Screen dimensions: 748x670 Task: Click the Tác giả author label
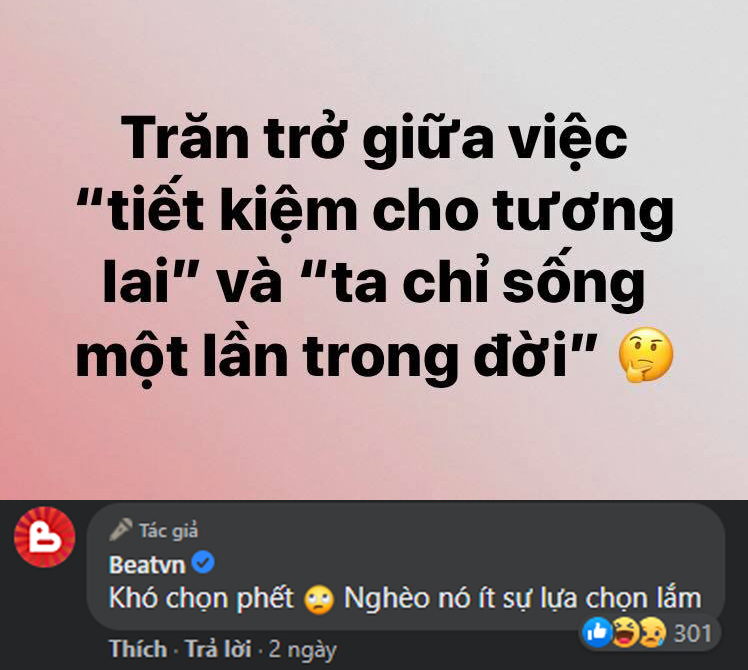[x=168, y=531]
